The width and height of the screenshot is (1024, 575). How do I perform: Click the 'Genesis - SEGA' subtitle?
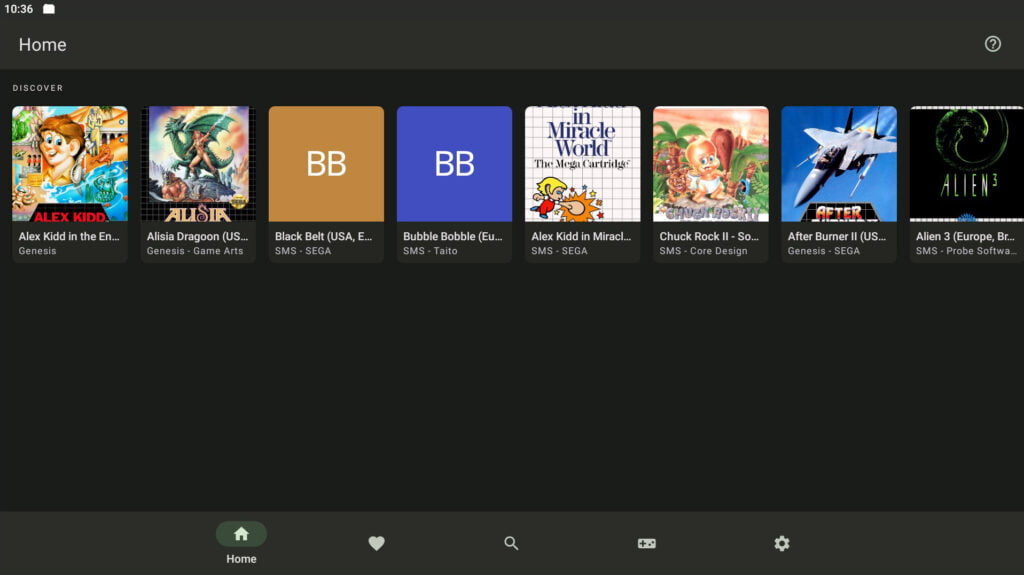824,251
